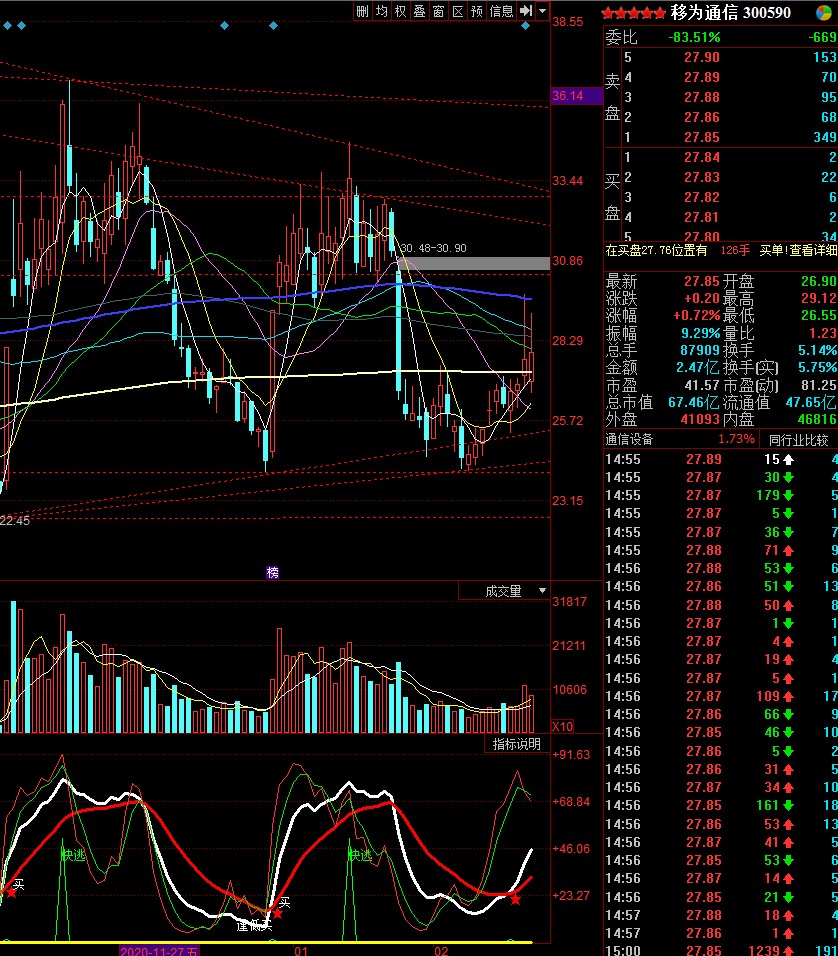This screenshot has width=838, height=956.
Task: Click buy level 3 price 27.82
Action: [x=701, y=198]
